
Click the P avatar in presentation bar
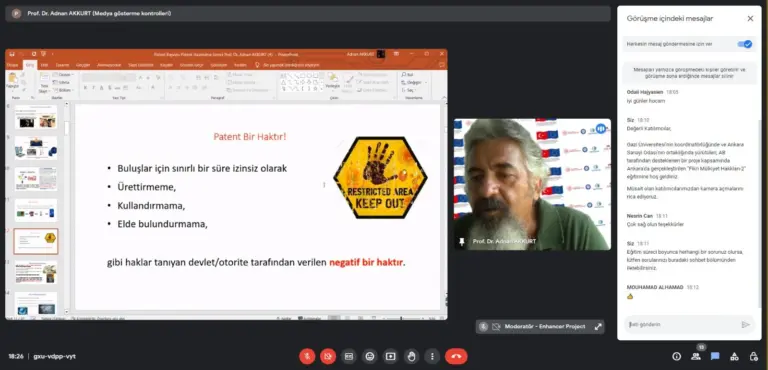pos(17,14)
